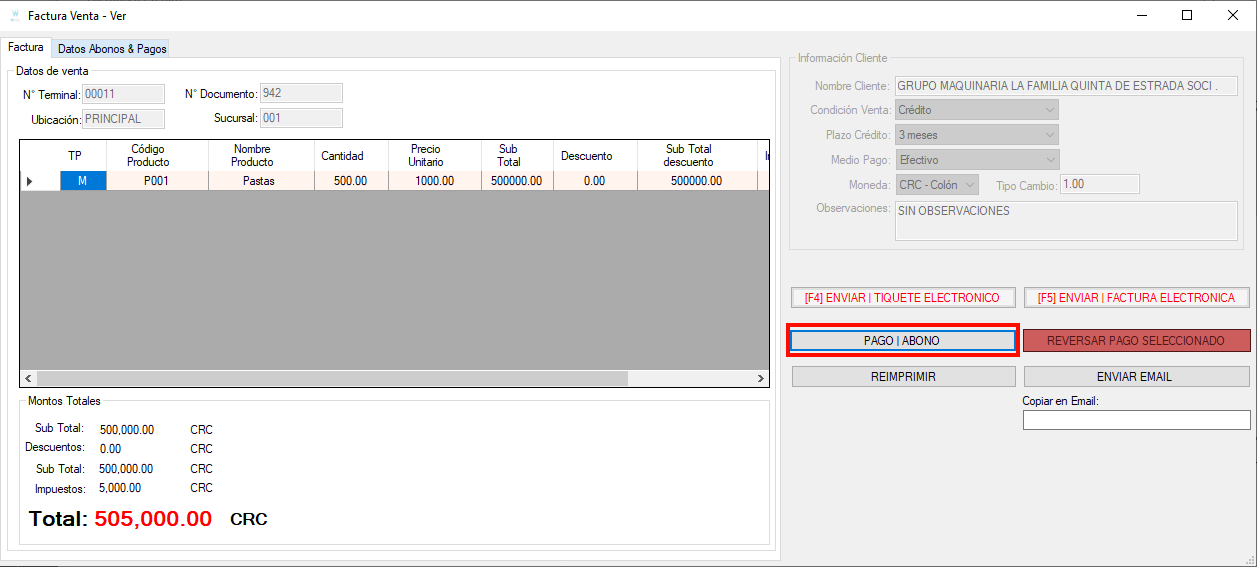
Task: Click the app icon in title bar
Action: [14, 16]
